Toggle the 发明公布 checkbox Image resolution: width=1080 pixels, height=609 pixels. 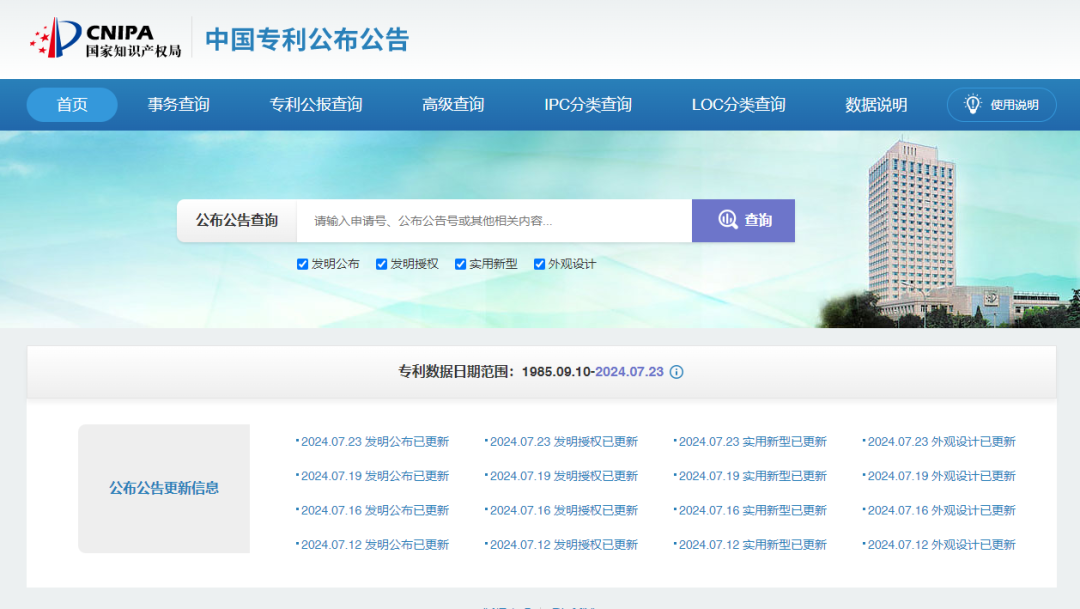coord(303,264)
